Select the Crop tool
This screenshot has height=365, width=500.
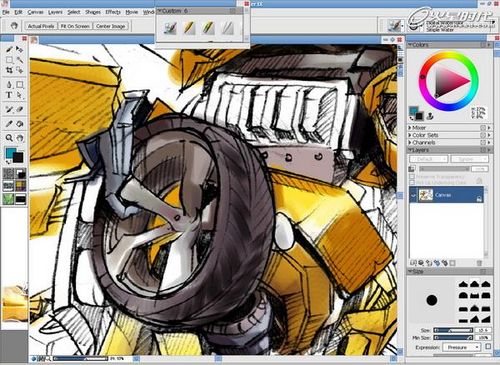pyautogui.click(x=9, y=70)
